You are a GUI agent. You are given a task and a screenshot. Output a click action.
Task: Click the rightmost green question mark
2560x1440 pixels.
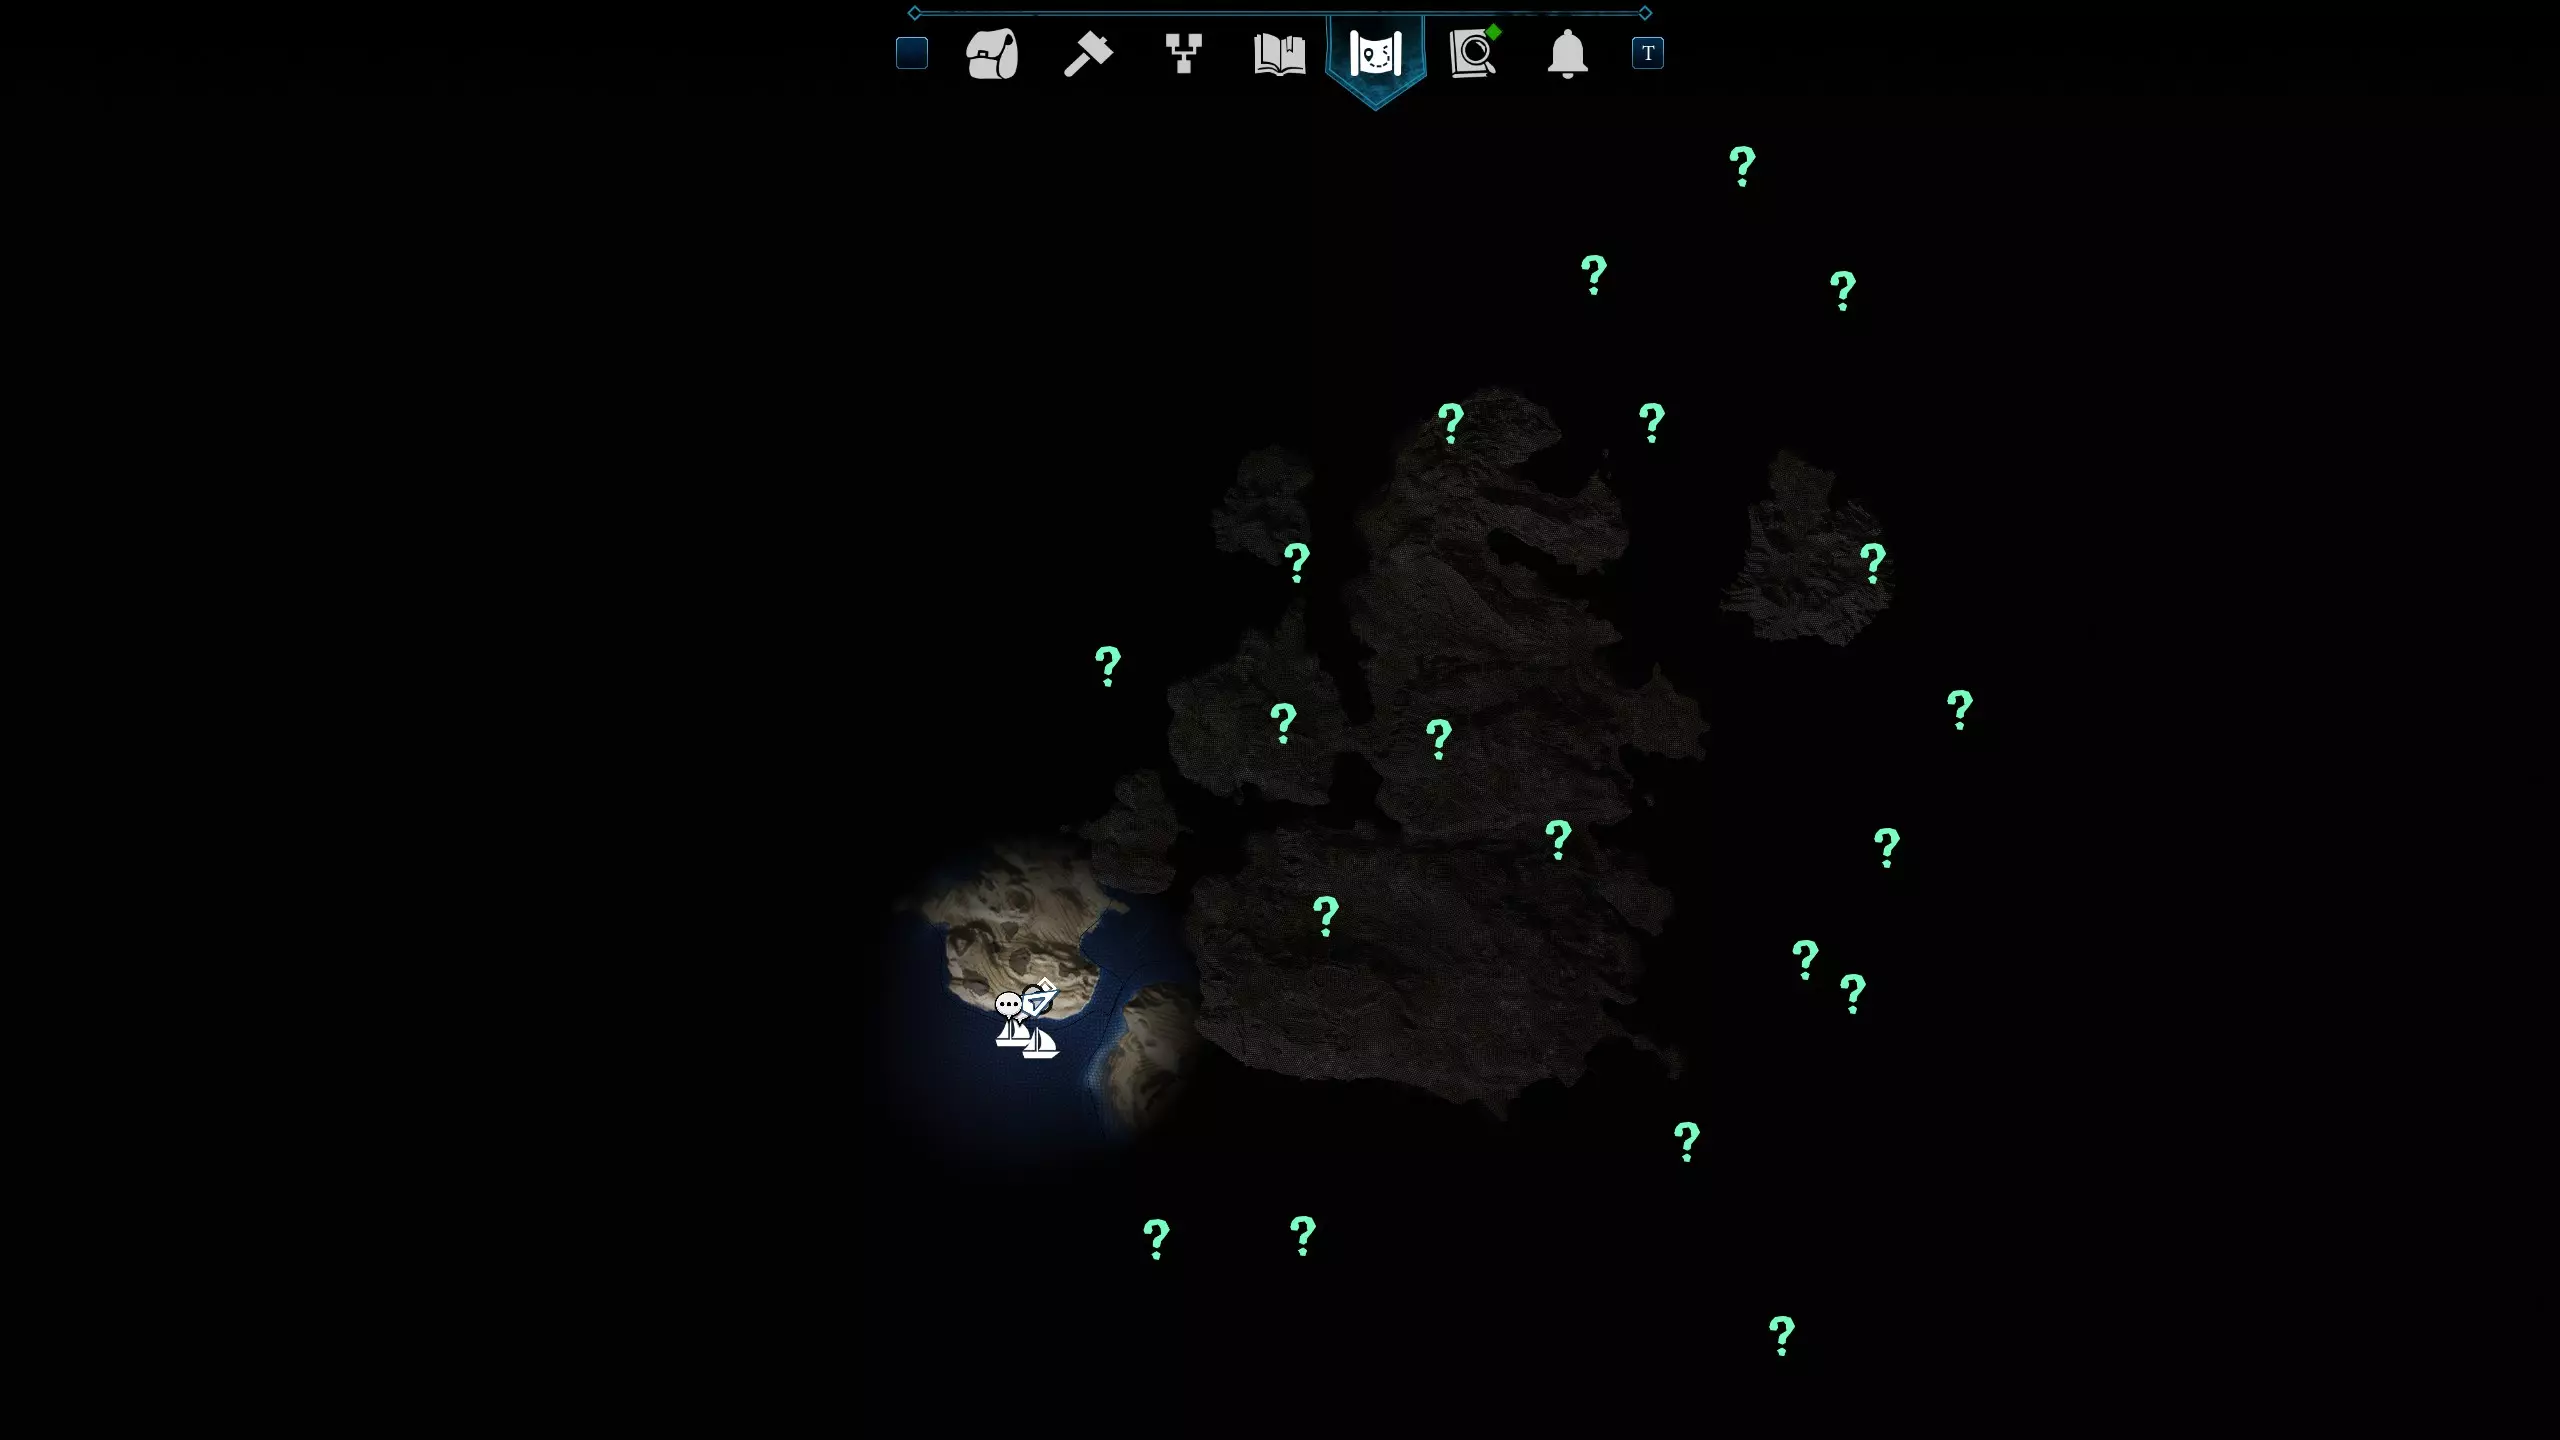click(1959, 710)
